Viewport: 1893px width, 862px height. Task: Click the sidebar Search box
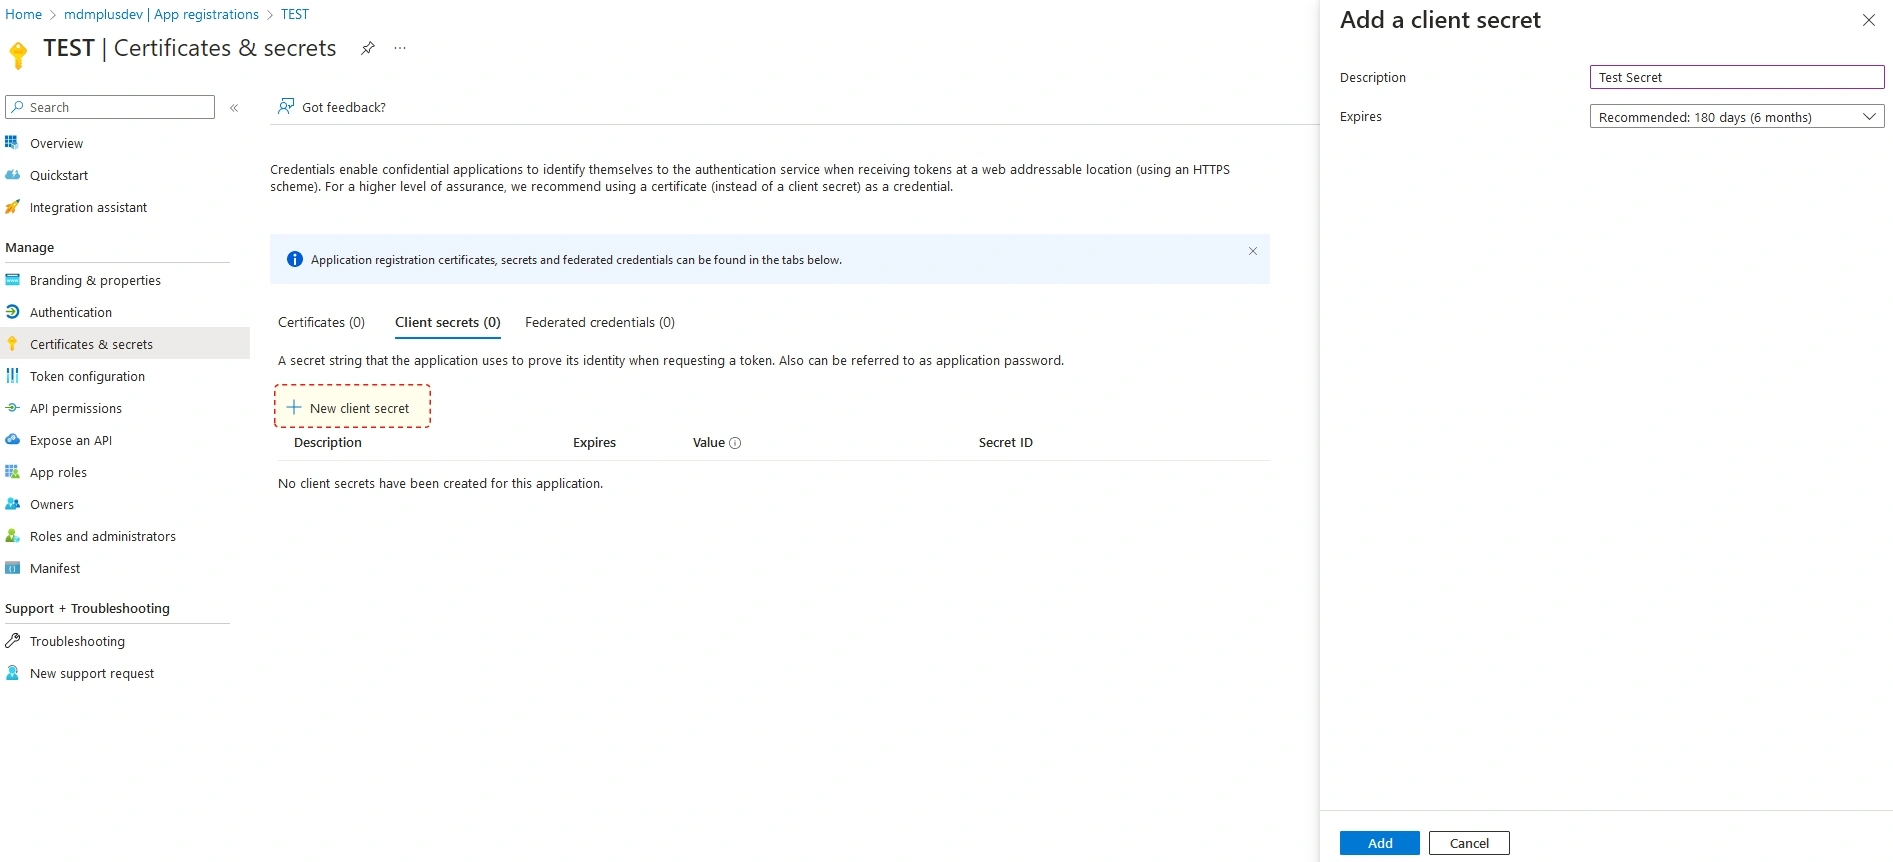(x=110, y=107)
